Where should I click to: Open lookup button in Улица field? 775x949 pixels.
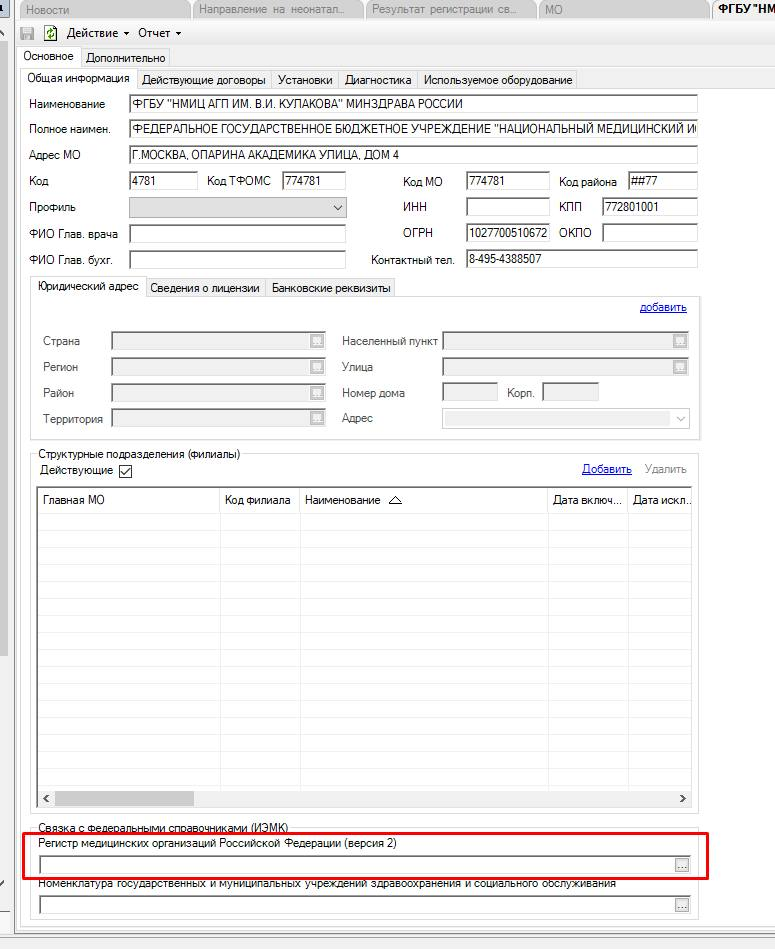pos(680,367)
